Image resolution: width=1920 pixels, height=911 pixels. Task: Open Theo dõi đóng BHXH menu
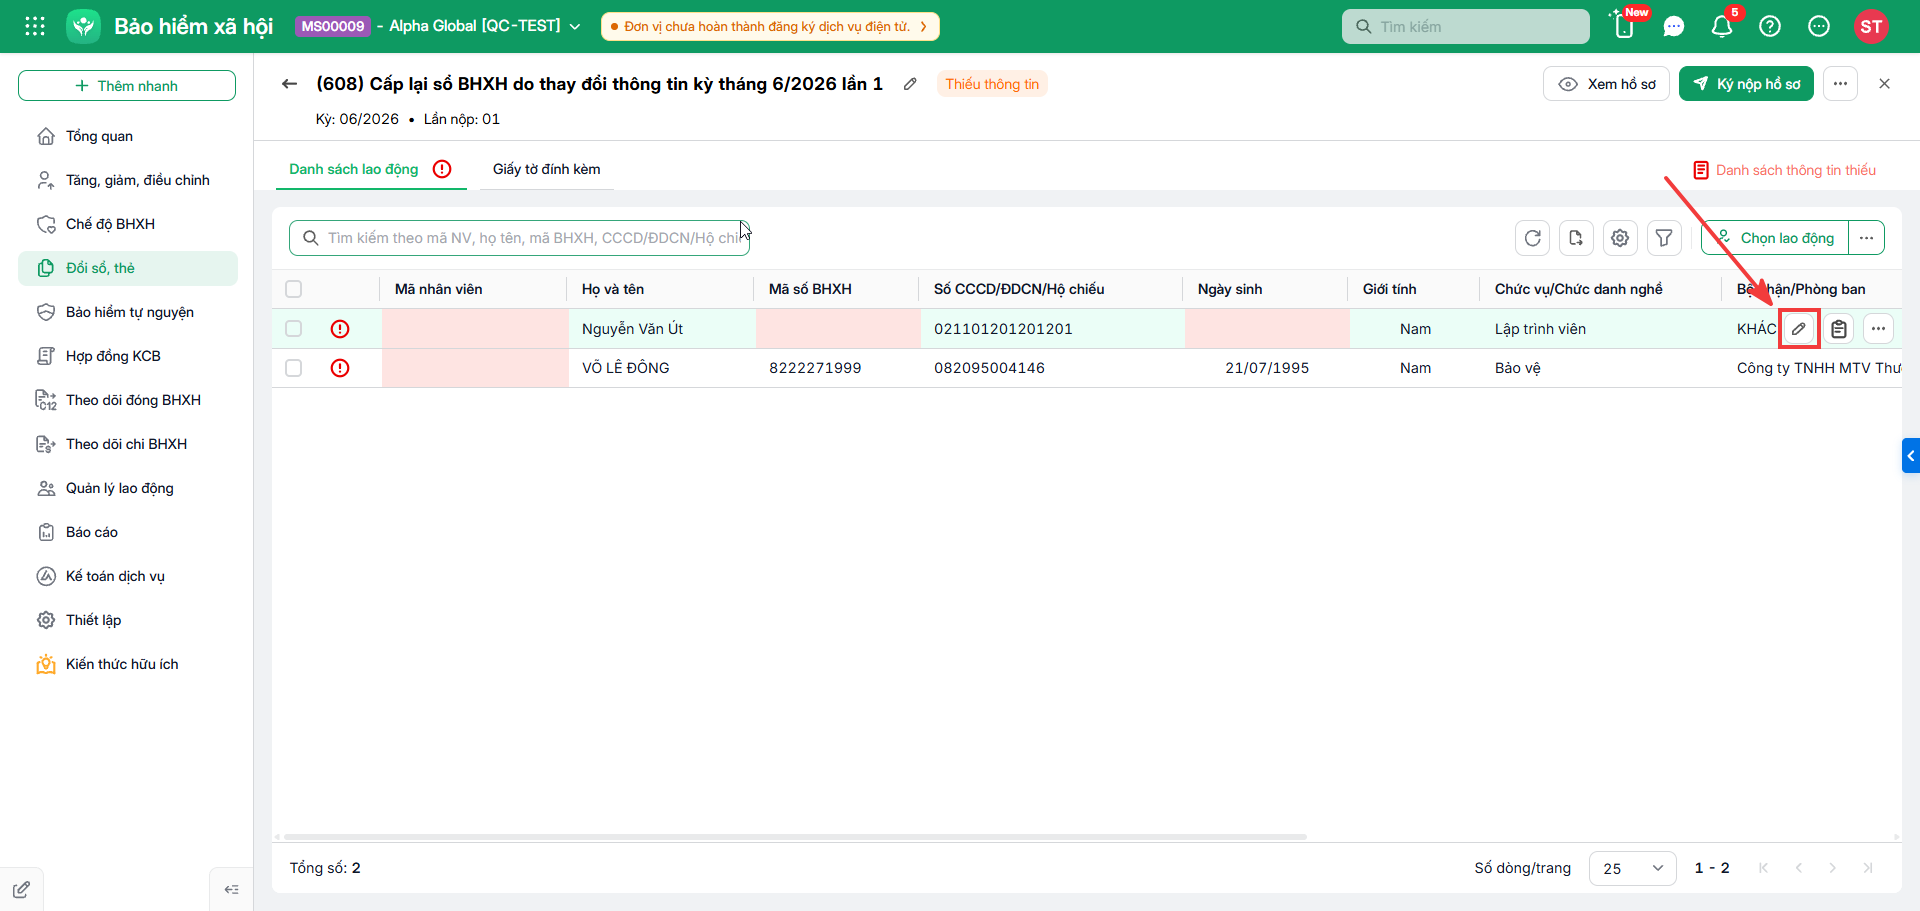tap(128, 400)
